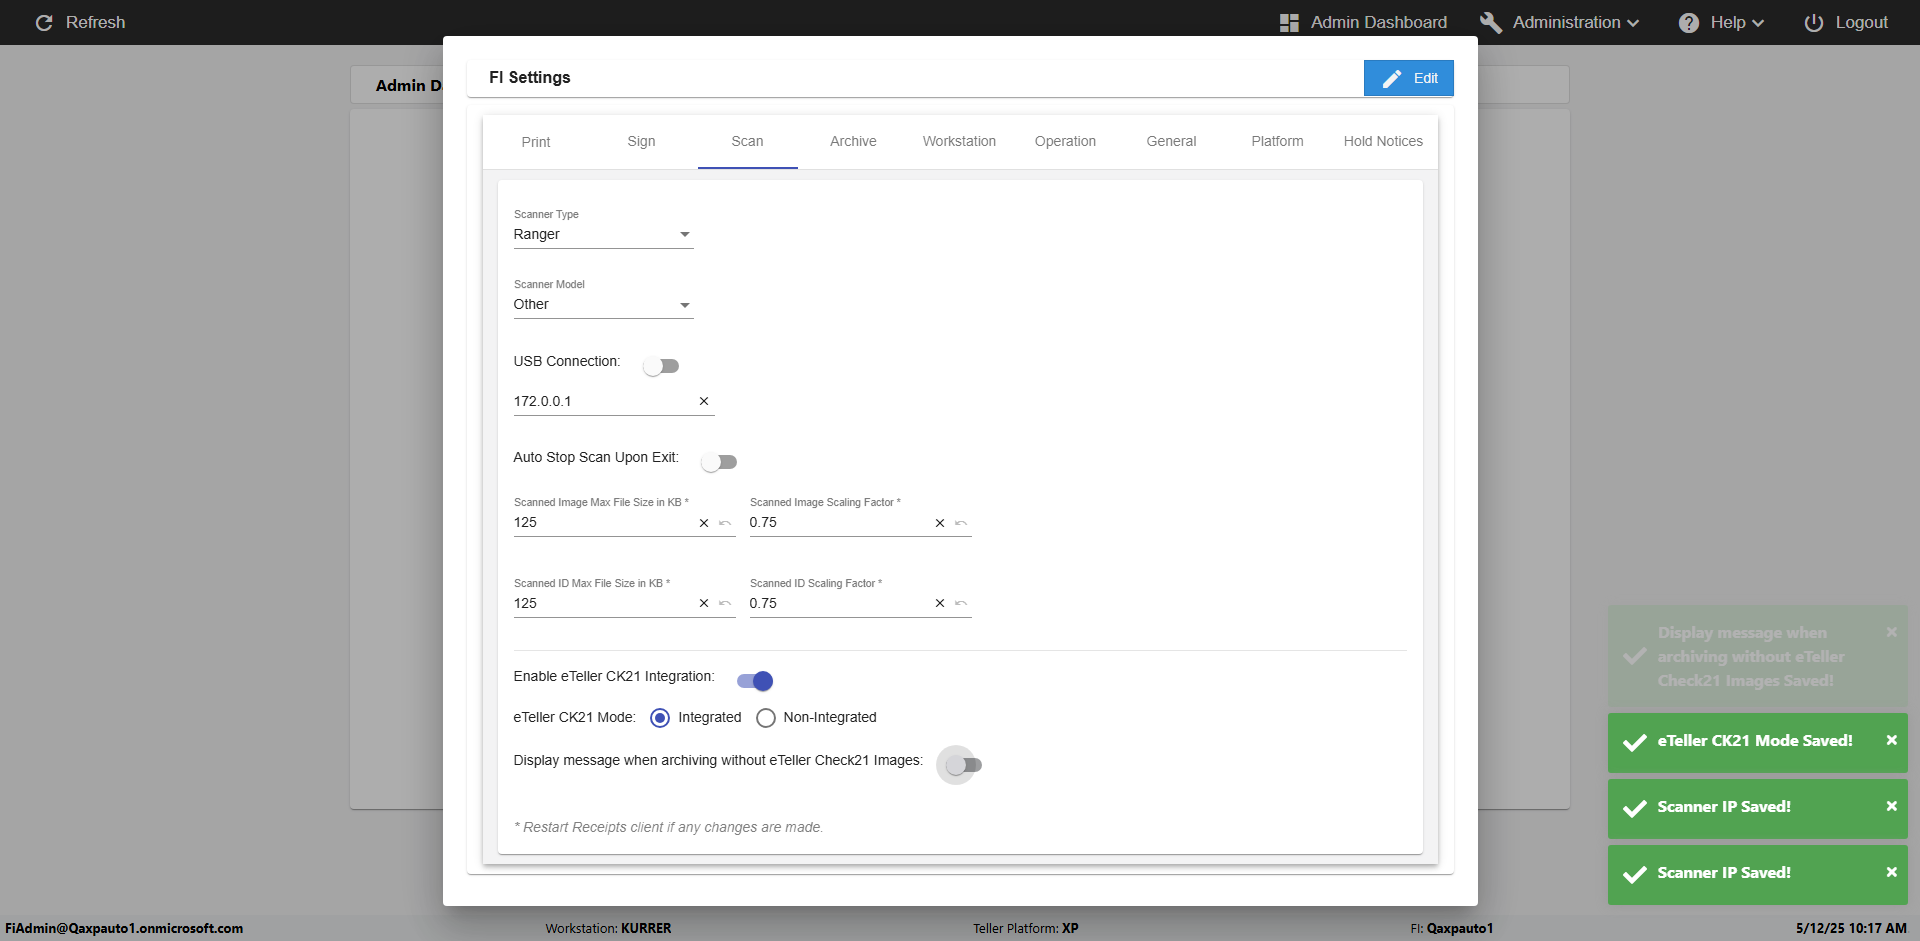Click the Edit button in FI Settings

[1409, 78]
